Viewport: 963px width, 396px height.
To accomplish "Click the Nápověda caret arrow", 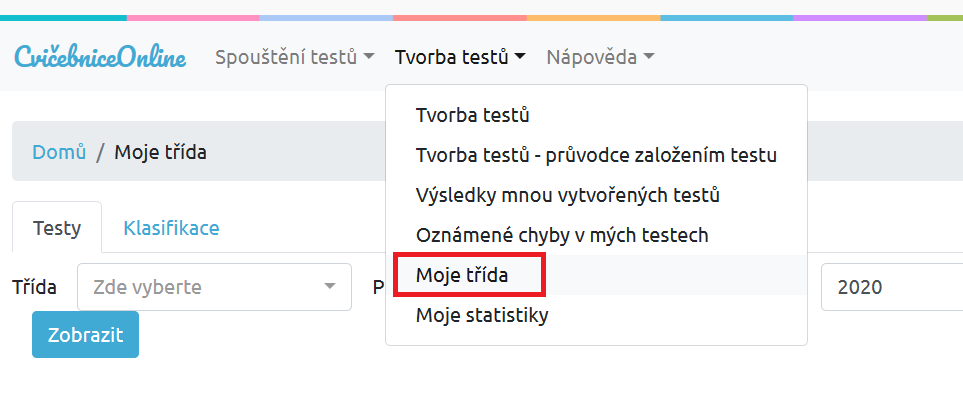I will 649,57.
